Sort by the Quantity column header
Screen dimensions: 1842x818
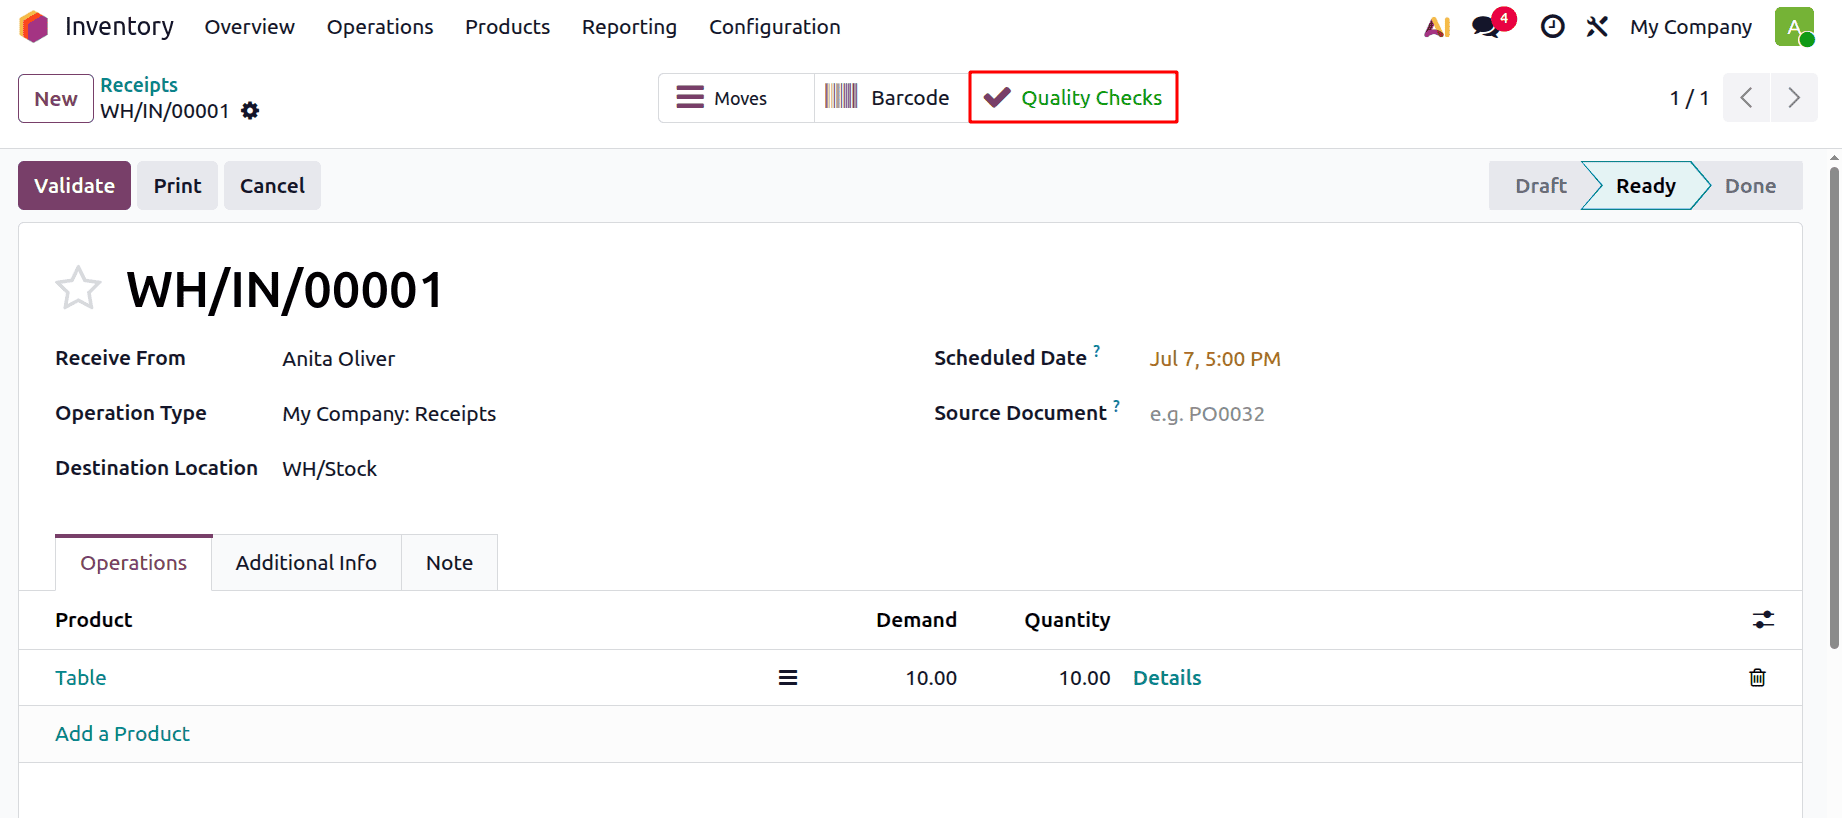[1067, 620]
